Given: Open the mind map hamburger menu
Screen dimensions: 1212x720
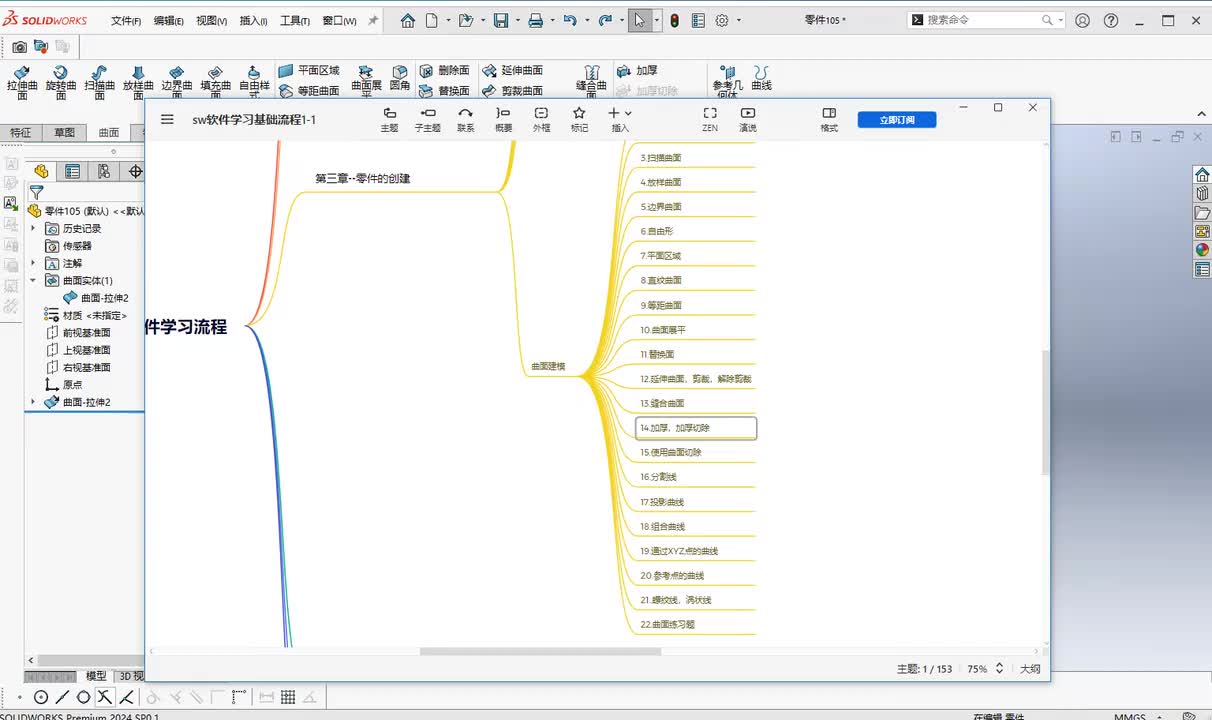Looking at the screenshot, I should 167,119.
